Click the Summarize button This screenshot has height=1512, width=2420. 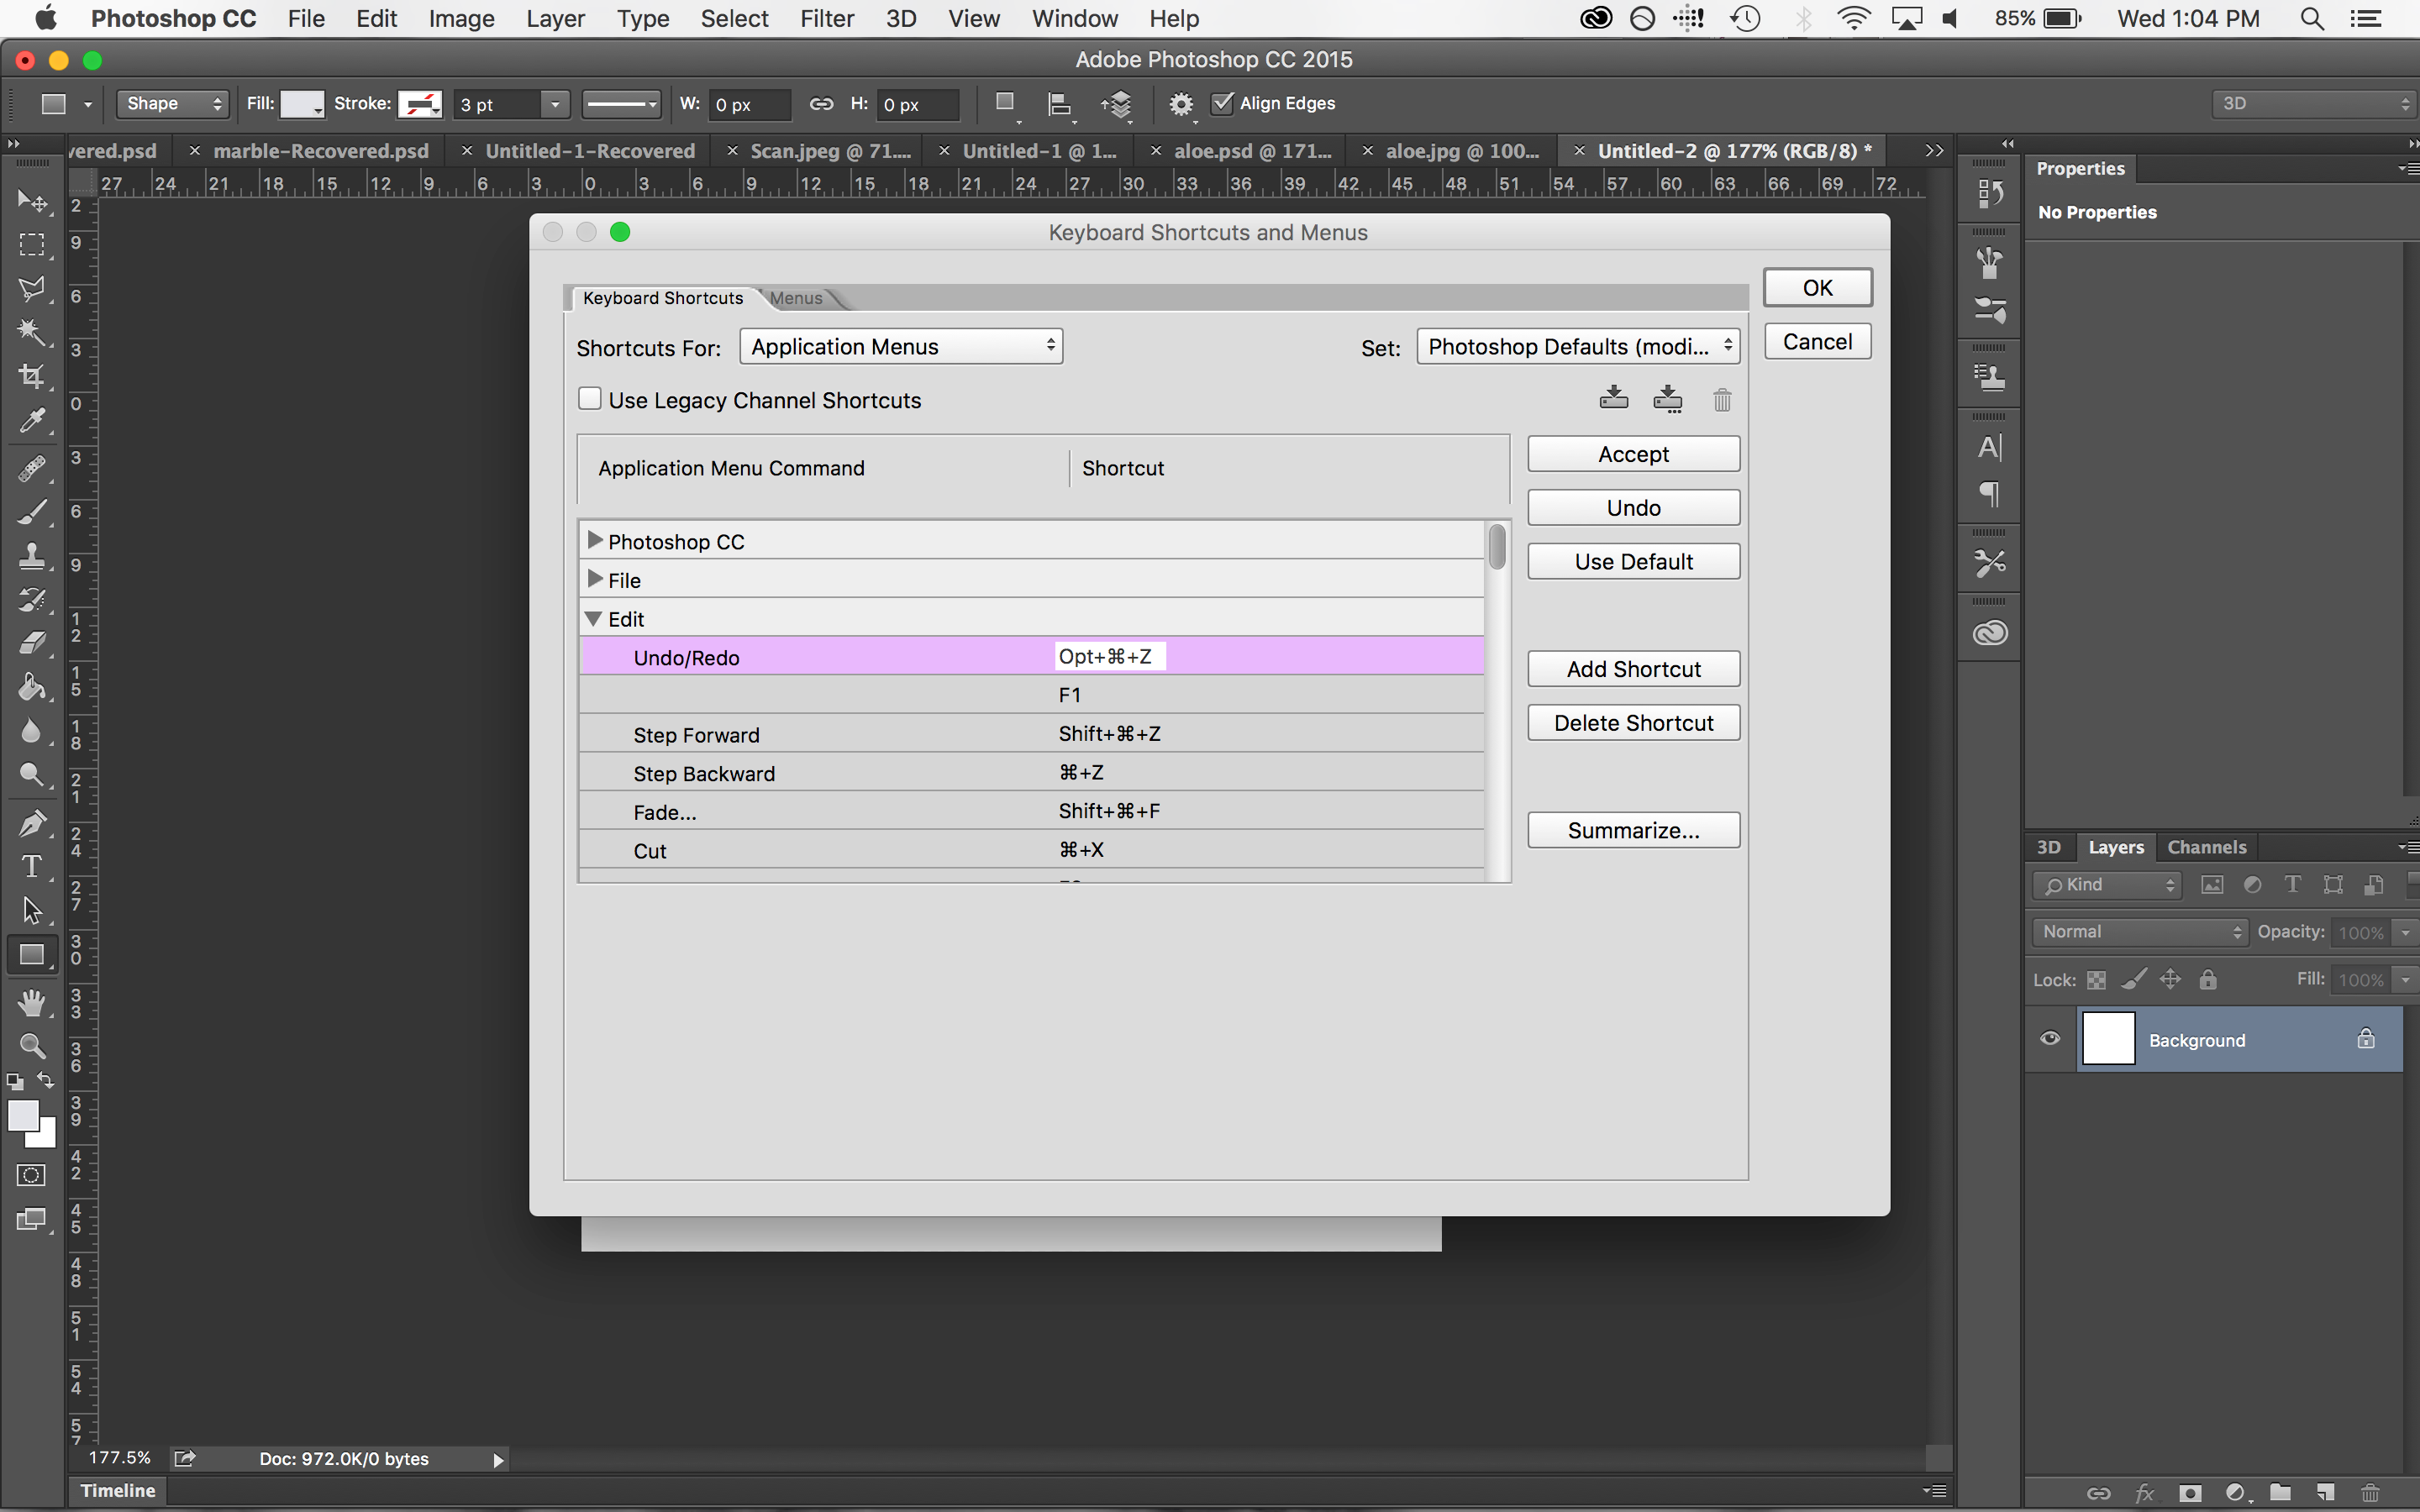coord(1633,830)
